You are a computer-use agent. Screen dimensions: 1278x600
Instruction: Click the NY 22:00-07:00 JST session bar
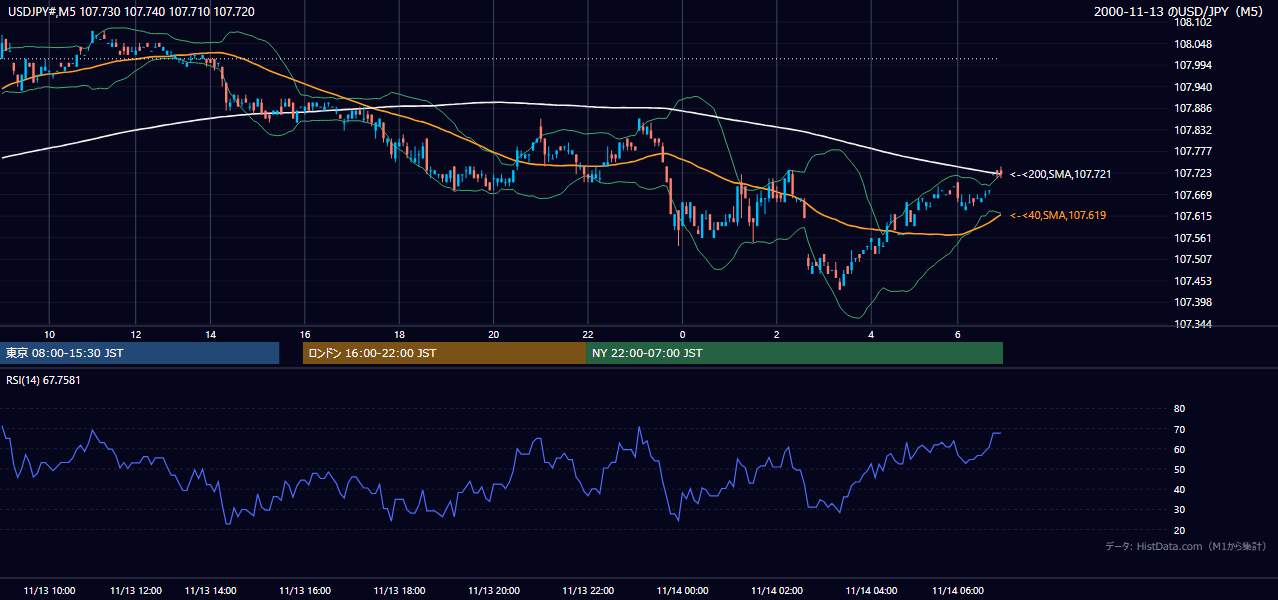[794, 353]
